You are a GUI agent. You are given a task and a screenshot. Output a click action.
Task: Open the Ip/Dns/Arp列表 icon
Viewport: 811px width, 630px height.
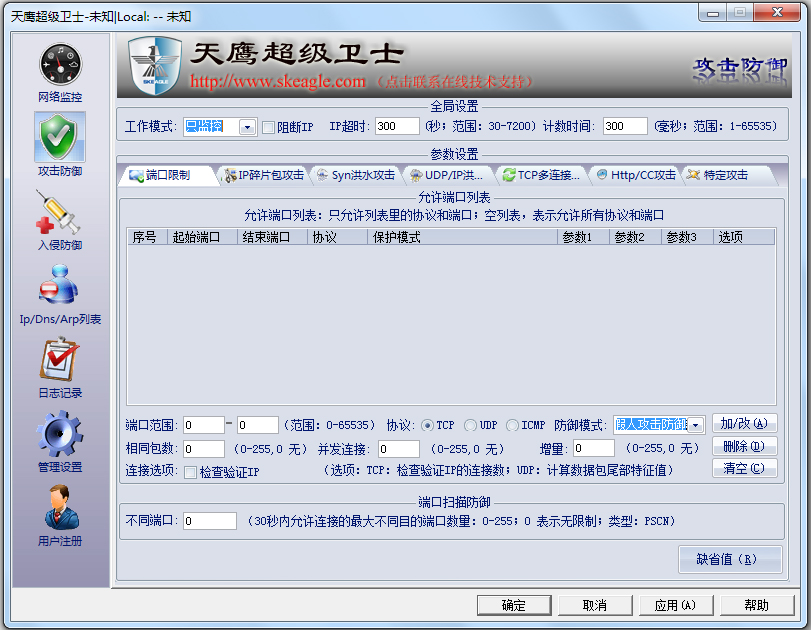point(59,284)
